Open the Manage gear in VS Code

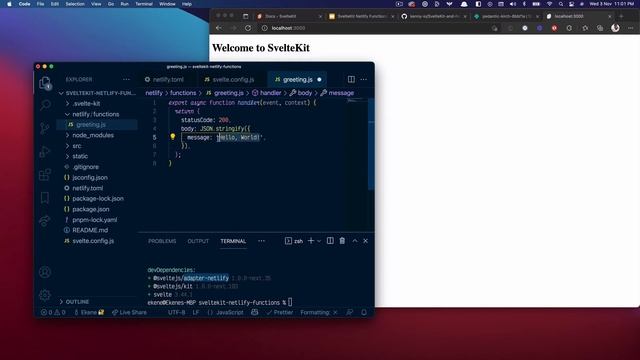click(45, 294)
